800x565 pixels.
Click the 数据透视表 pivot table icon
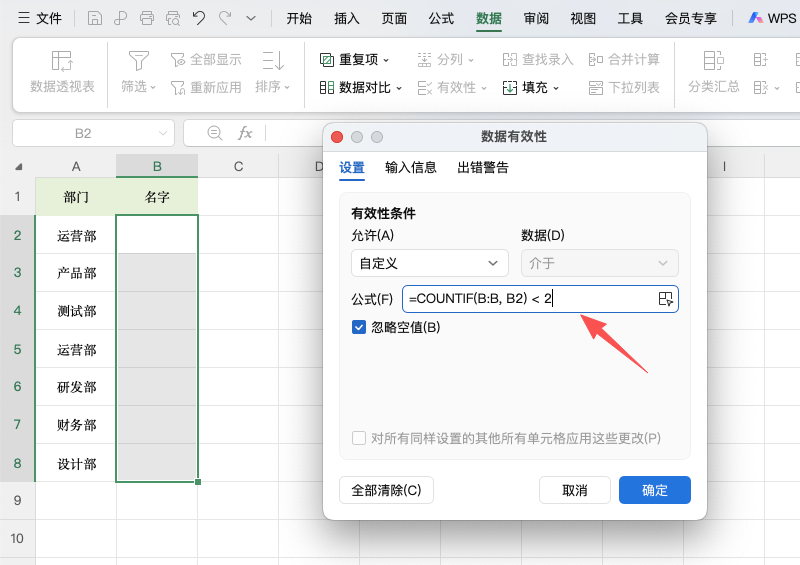tap(62, 61)
